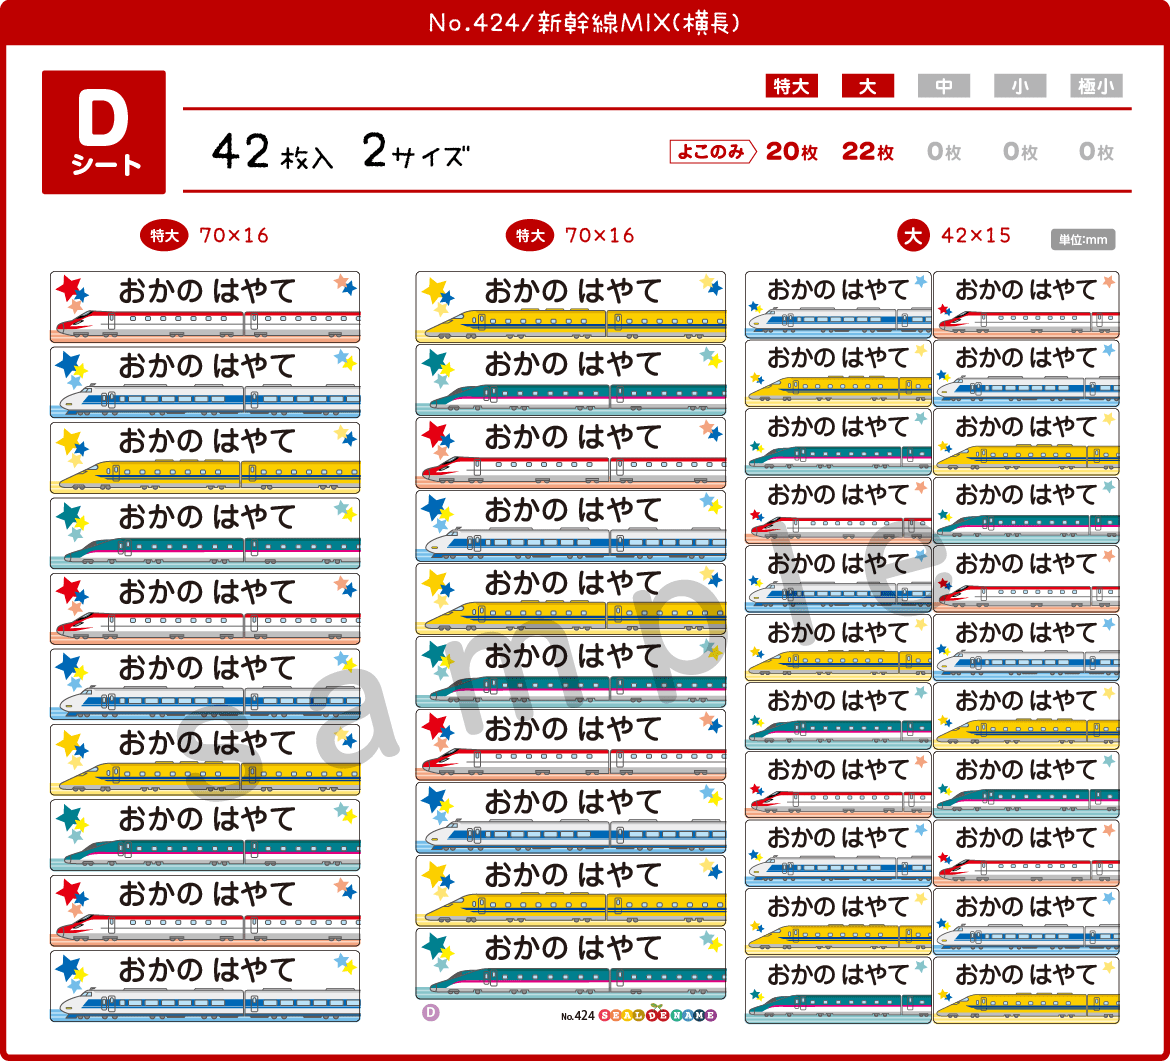
Task: Select the red 大 size tag in top row
Action: 868,86
